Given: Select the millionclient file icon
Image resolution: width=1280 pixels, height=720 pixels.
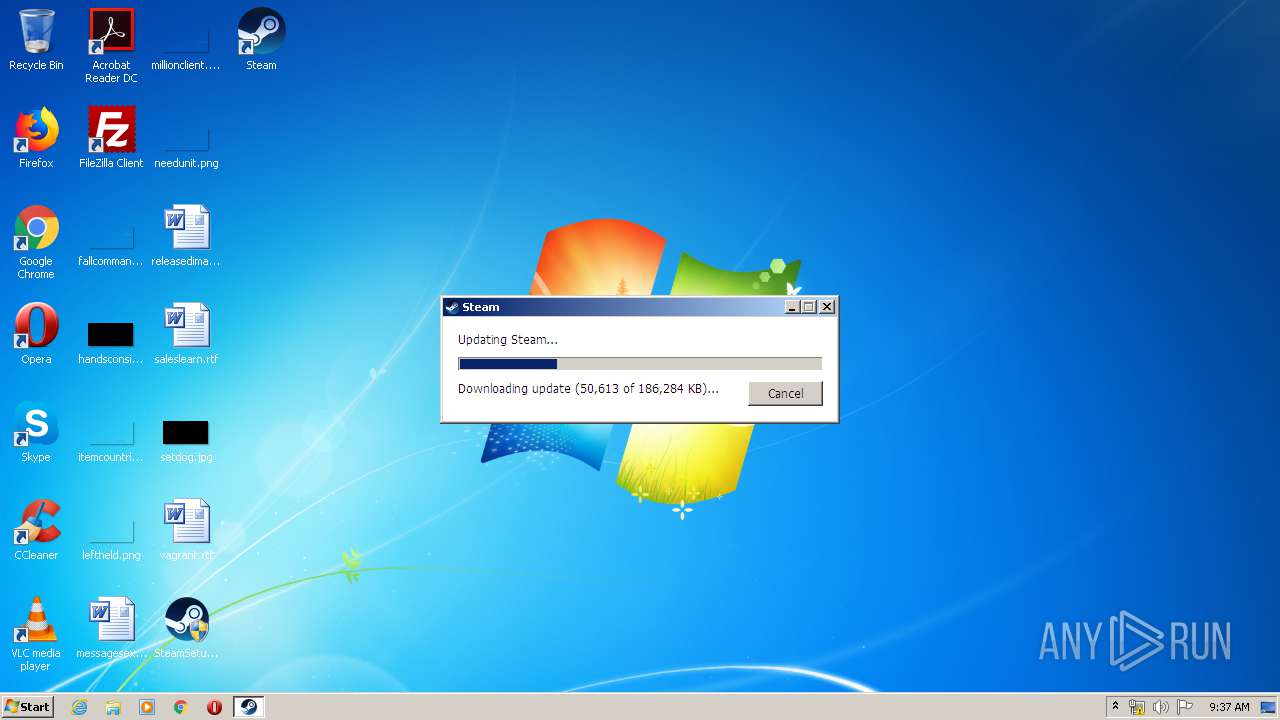Looking at the screenshot, I should 186,40.
